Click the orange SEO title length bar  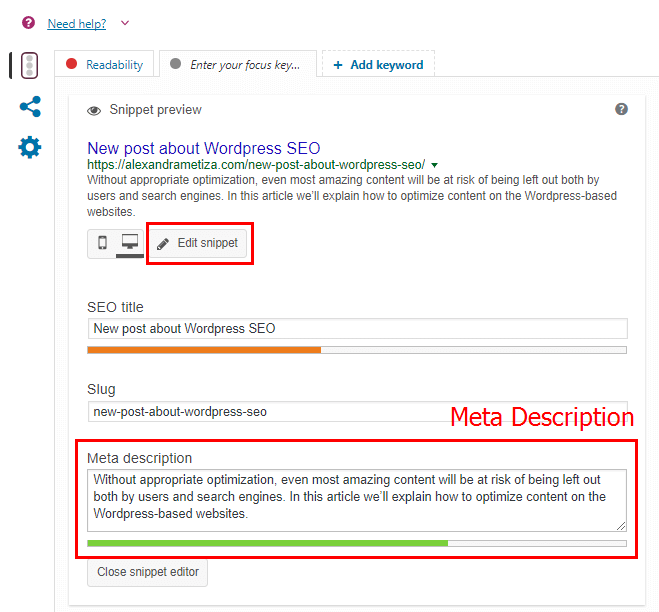(x=204, y=350)
